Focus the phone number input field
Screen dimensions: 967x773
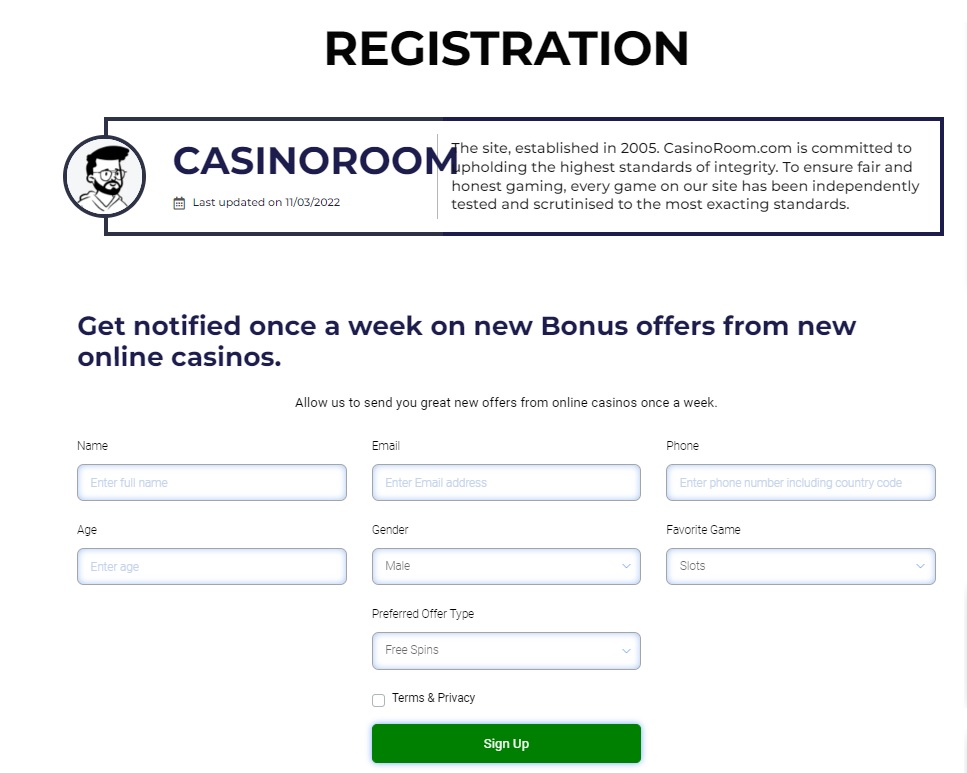(x=800, y=482)
